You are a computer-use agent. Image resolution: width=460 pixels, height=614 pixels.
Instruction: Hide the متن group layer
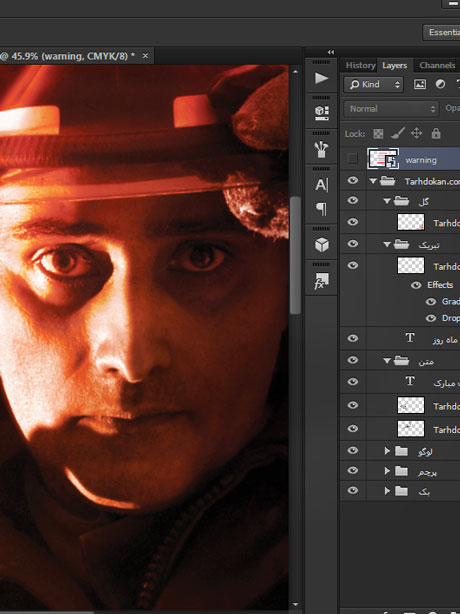(353, 360)
